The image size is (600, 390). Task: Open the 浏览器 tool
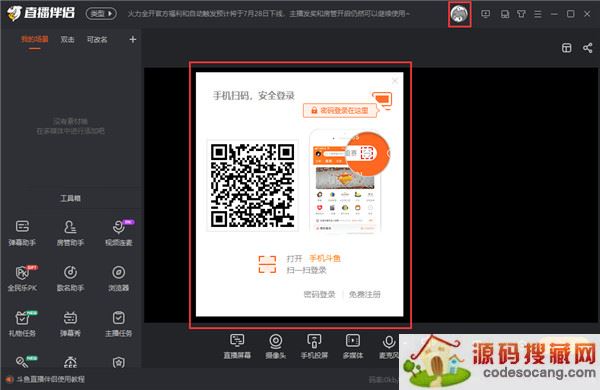coord(119,278)
